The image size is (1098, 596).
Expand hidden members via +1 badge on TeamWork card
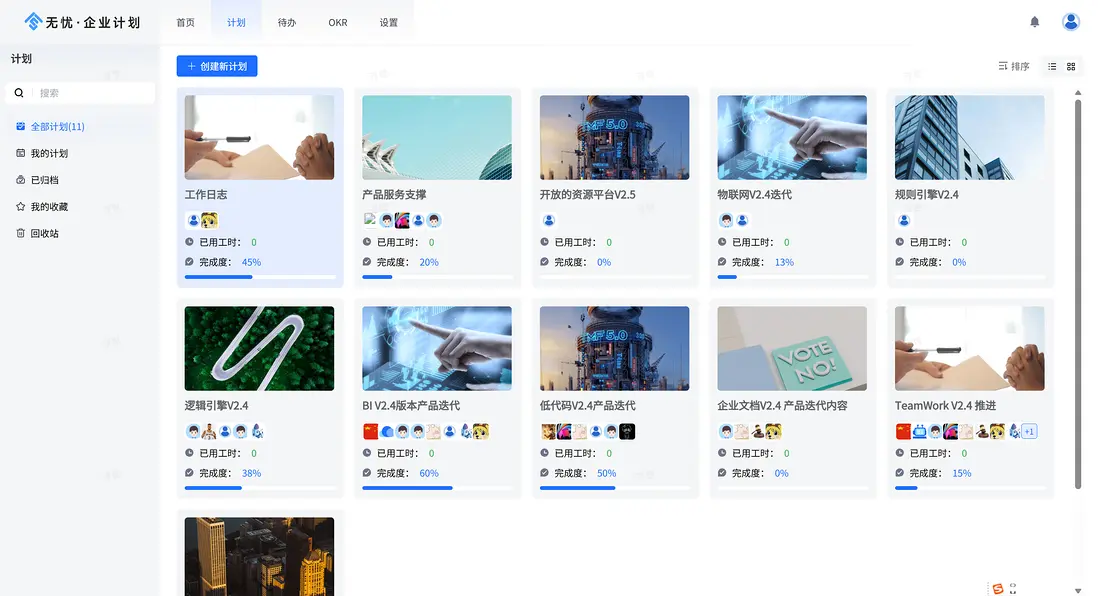[x=1028, y=431]
